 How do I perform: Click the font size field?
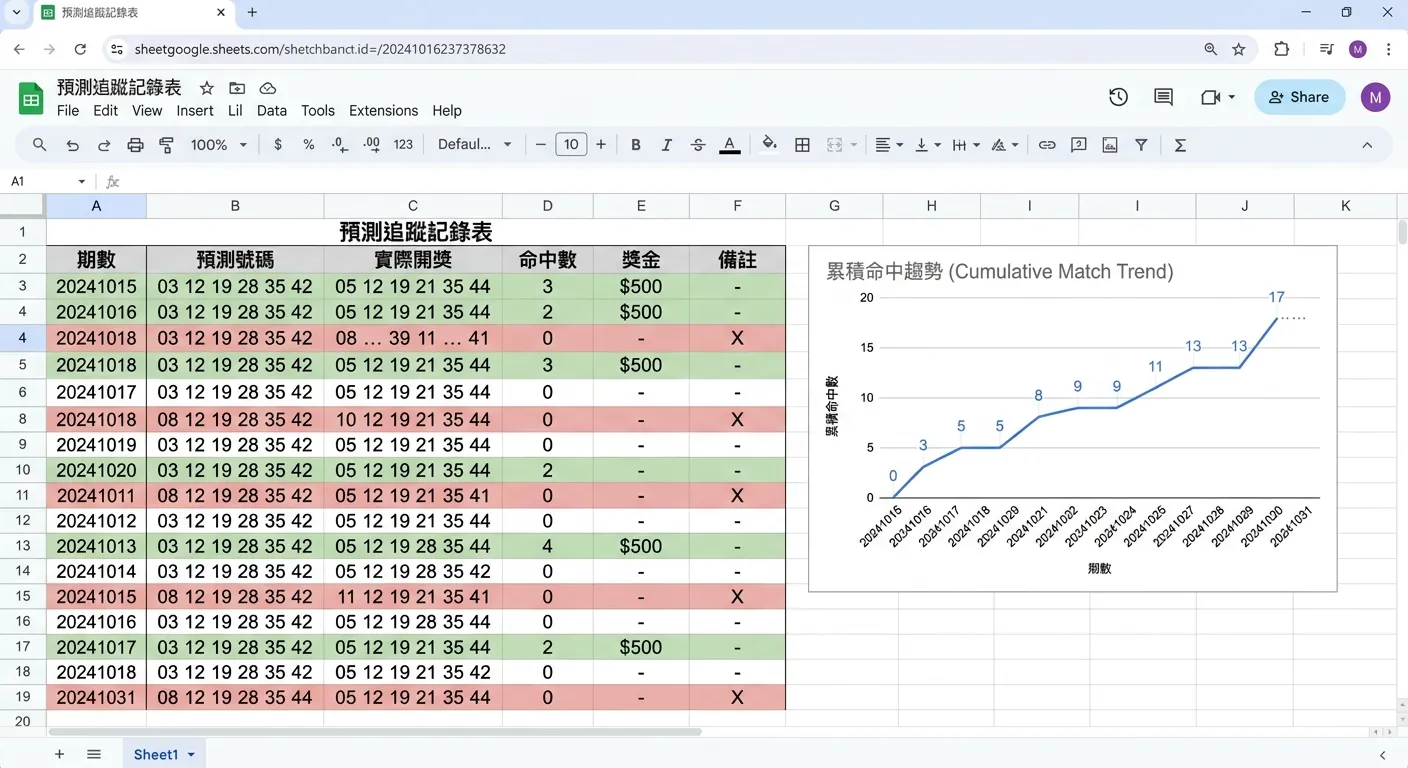point(571,145)
